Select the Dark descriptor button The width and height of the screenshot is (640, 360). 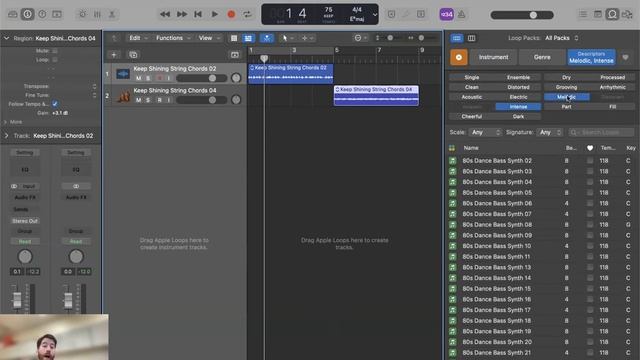[x=518, y=117]
